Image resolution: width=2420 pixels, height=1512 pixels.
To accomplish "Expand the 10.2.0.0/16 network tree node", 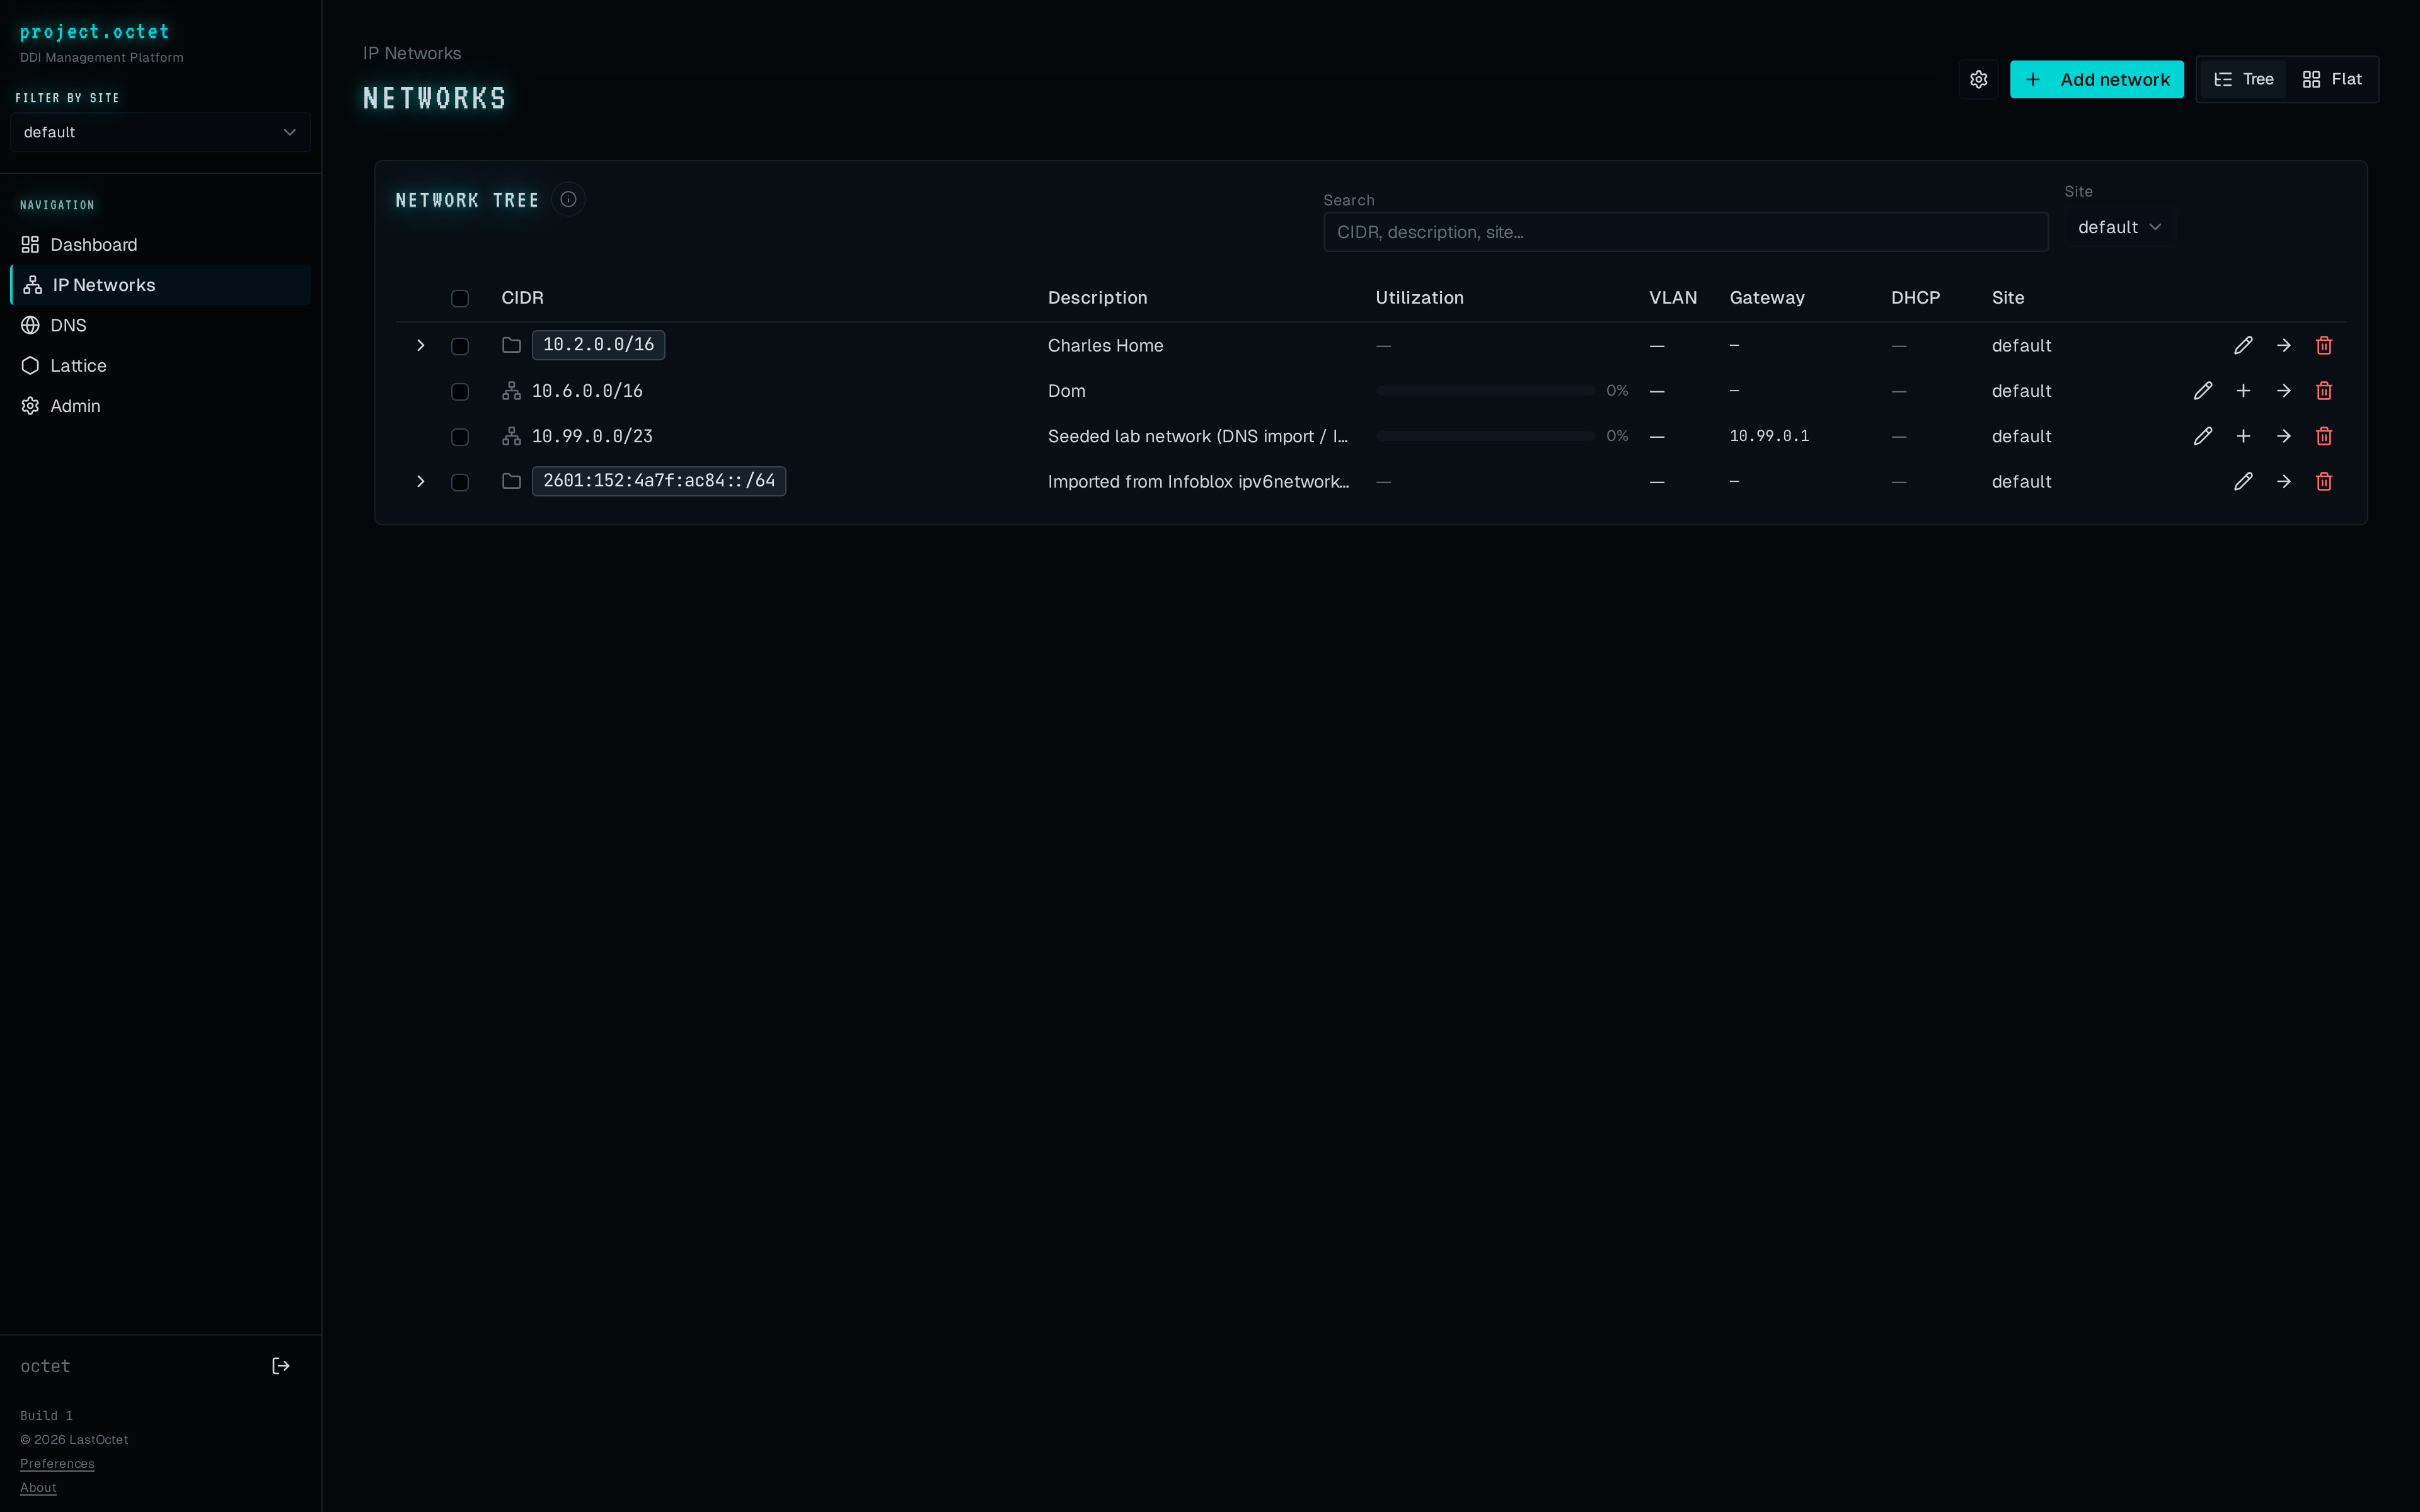I will [x=420, y=345].
